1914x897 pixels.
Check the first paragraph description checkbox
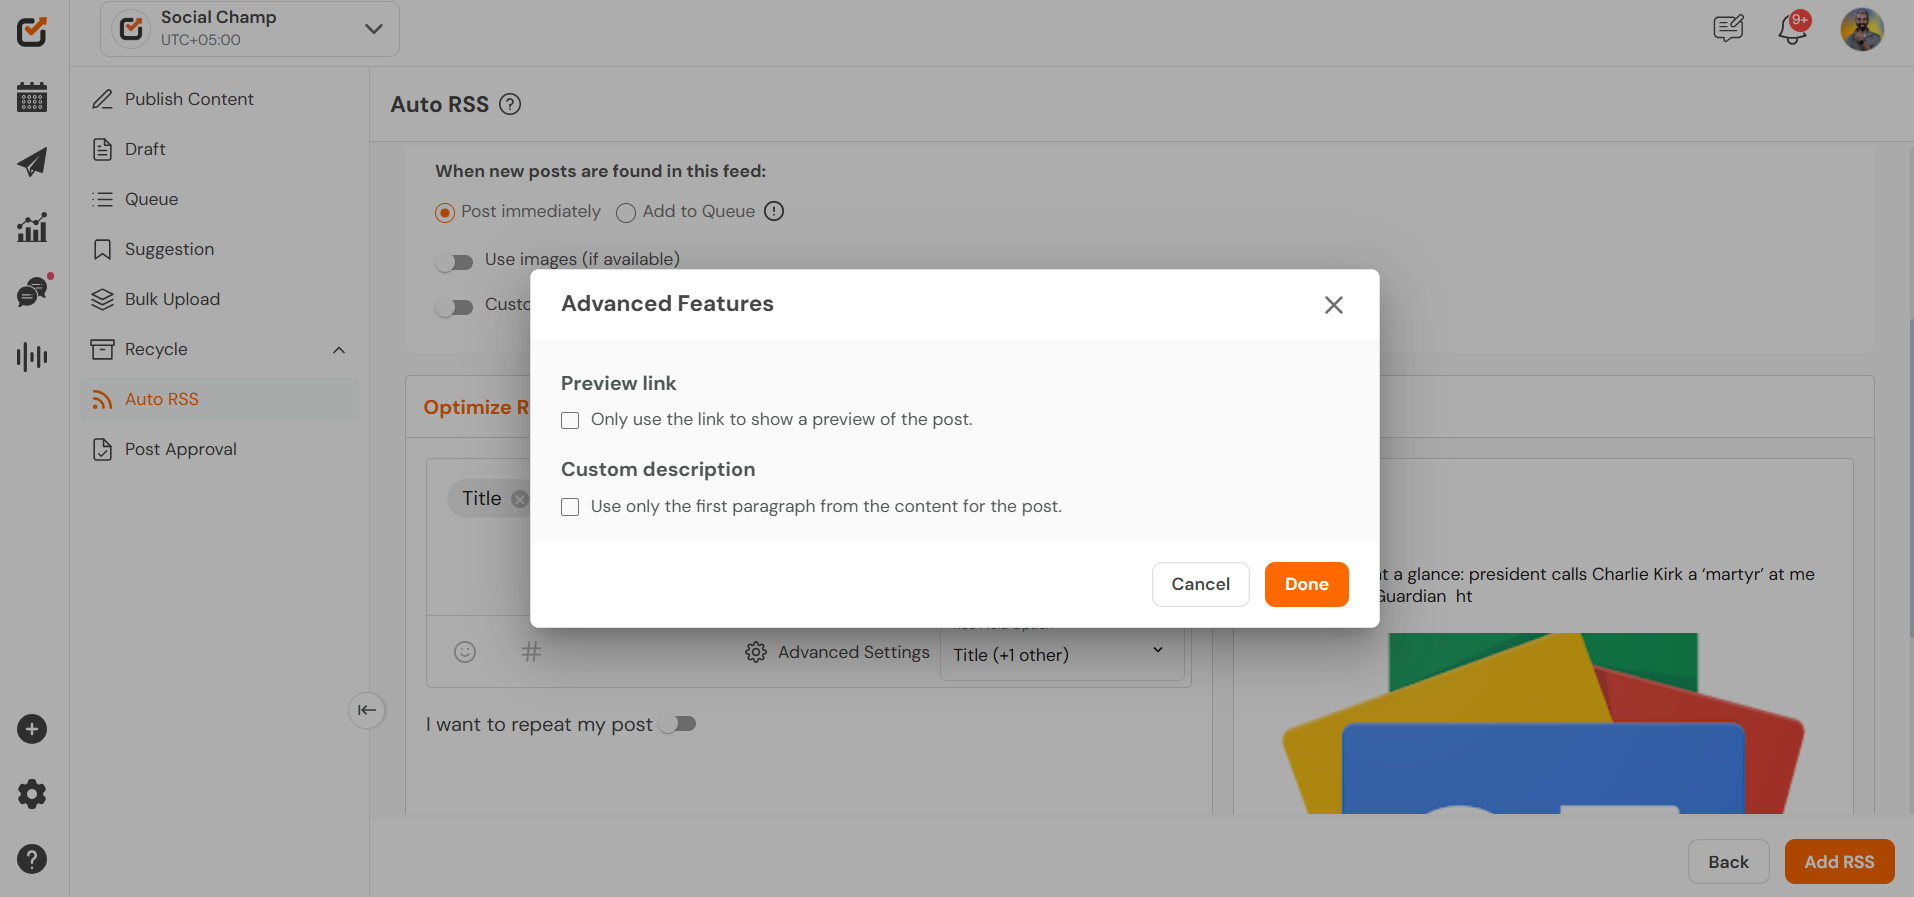570,507
